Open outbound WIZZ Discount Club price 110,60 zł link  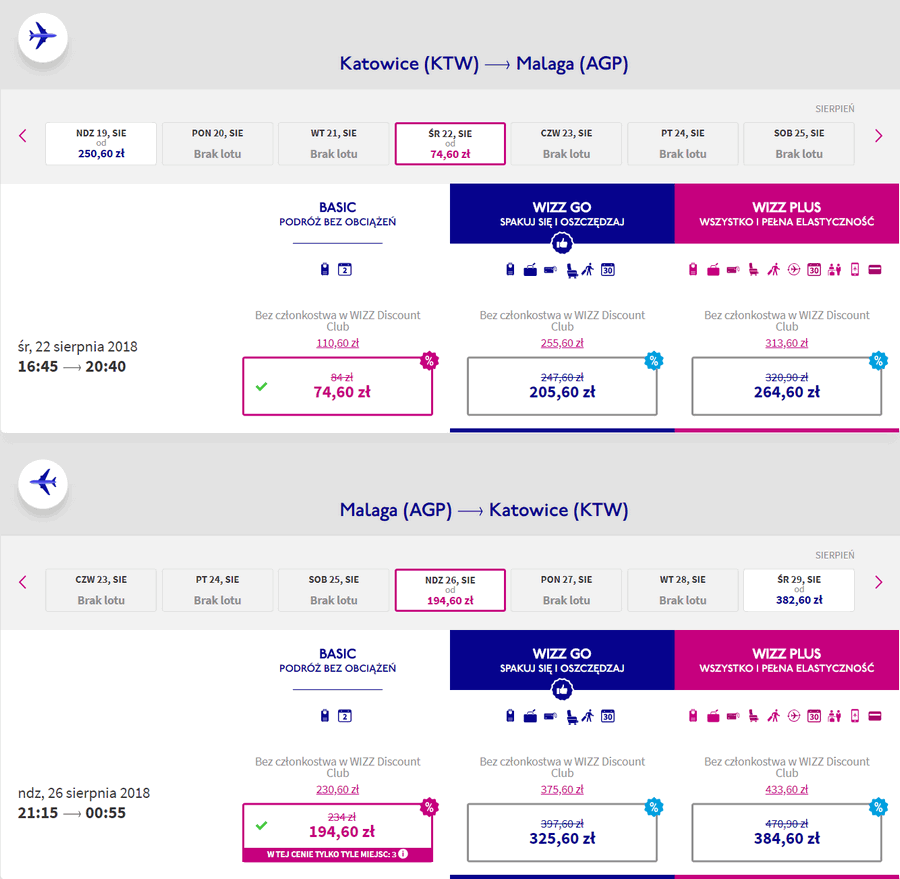click(x=338, y=343)
